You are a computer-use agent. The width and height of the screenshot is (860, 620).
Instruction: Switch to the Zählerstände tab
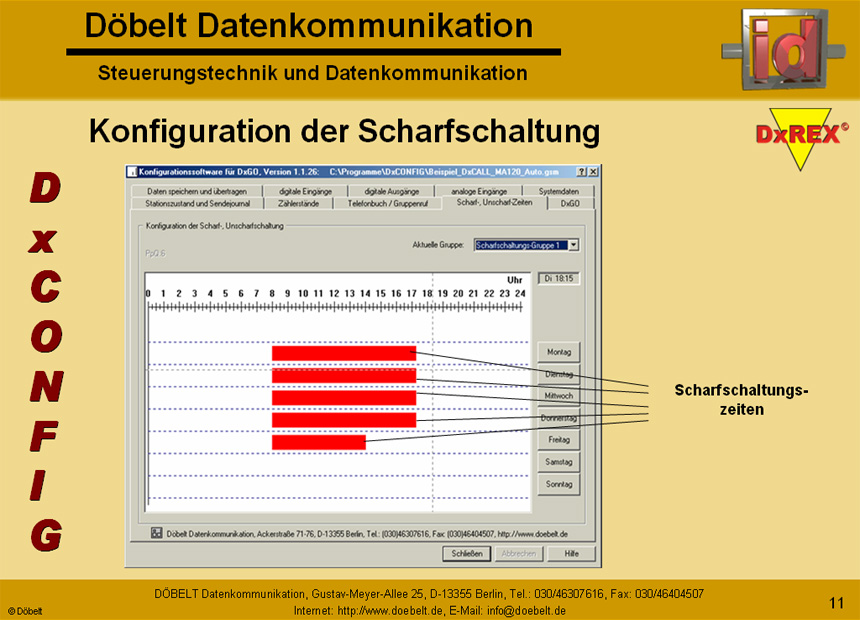coord(299,204)
